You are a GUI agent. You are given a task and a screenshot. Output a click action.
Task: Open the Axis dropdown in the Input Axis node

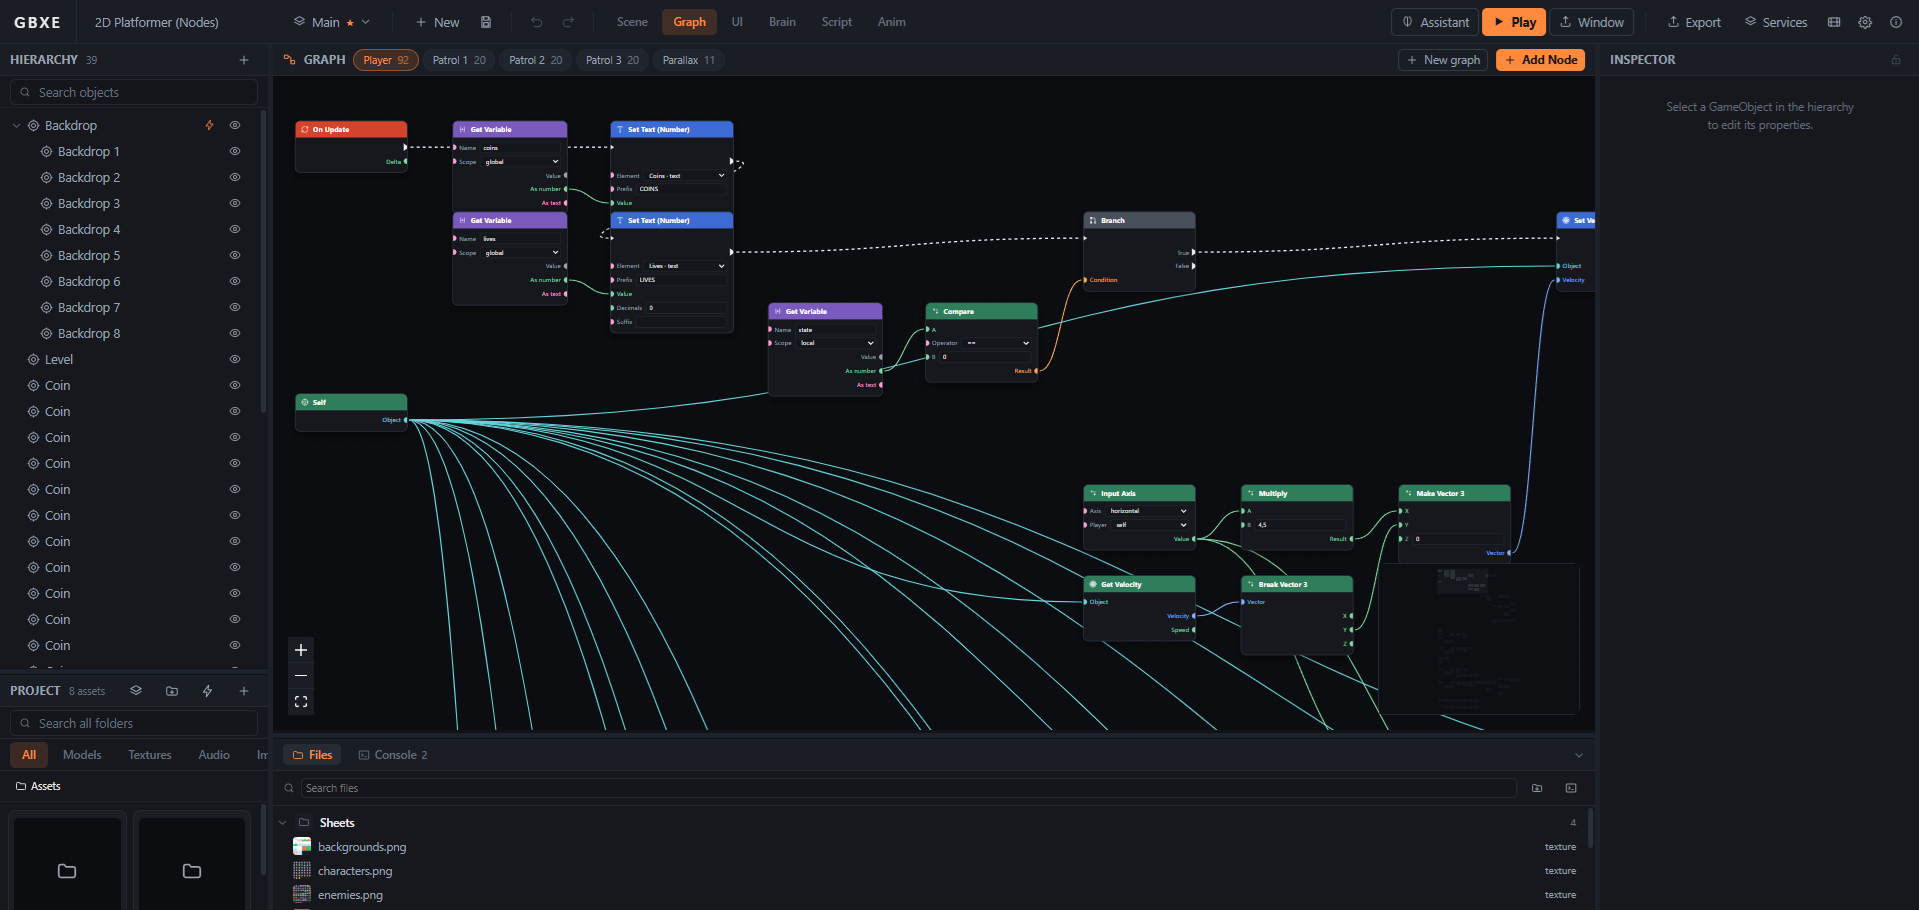(x=1148, y=511)
